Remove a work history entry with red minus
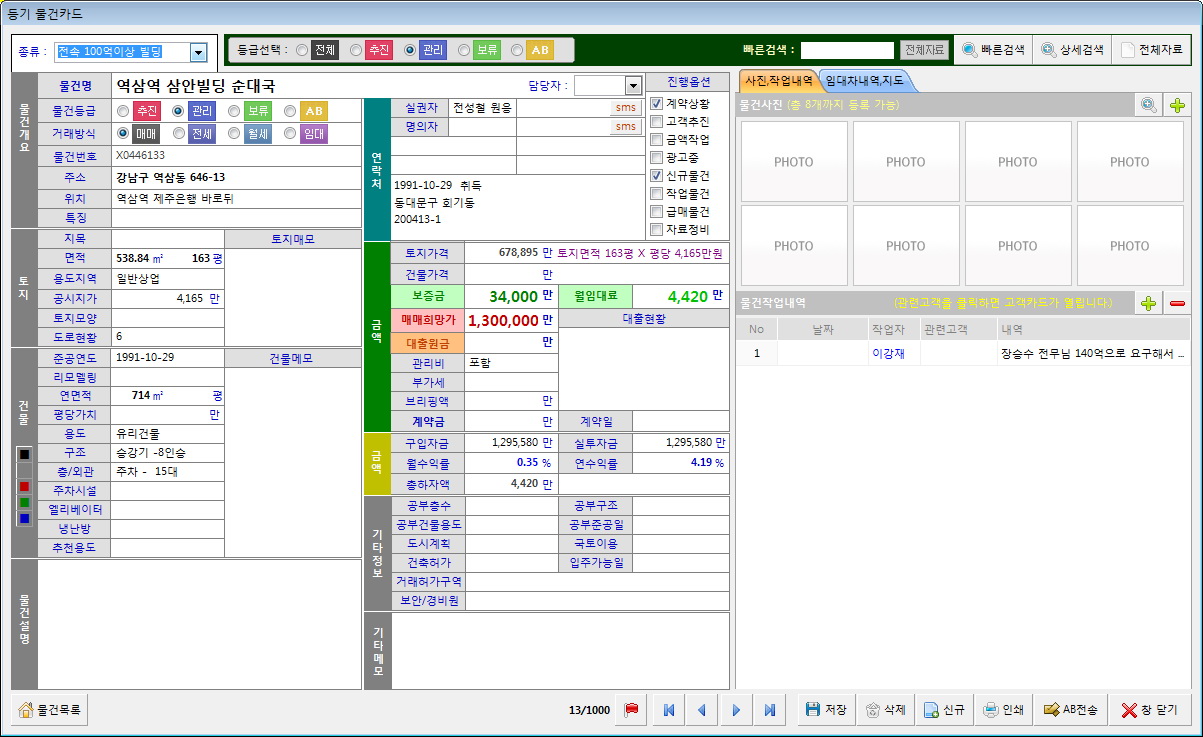 tap(1177, 303)
